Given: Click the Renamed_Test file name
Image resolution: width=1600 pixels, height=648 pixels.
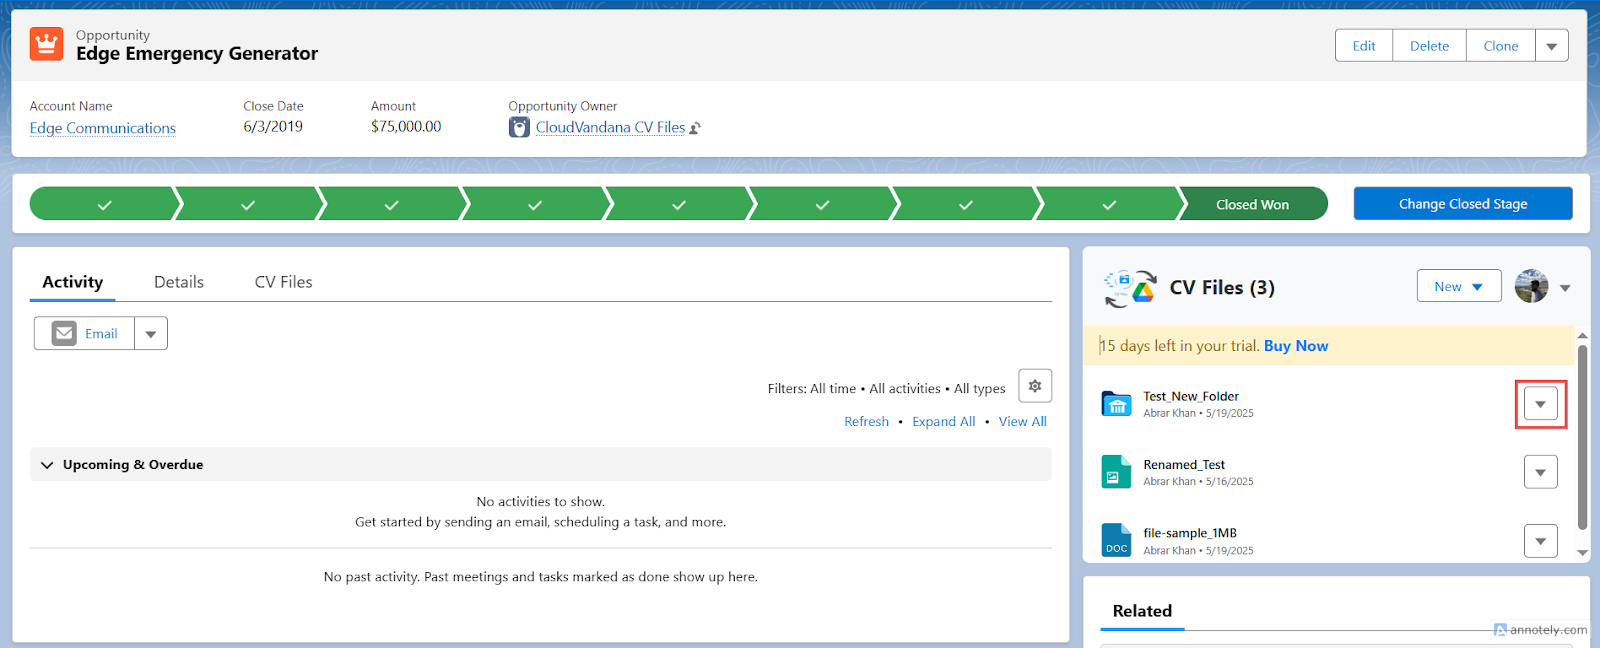Looking at the screenshot, I should (x=1184, y=465).
